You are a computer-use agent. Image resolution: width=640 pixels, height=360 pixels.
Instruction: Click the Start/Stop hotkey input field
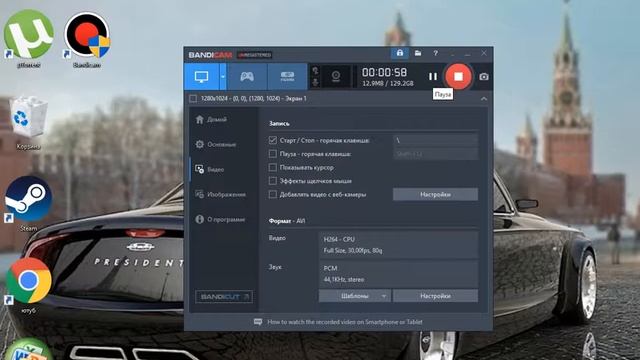point(436,140)
